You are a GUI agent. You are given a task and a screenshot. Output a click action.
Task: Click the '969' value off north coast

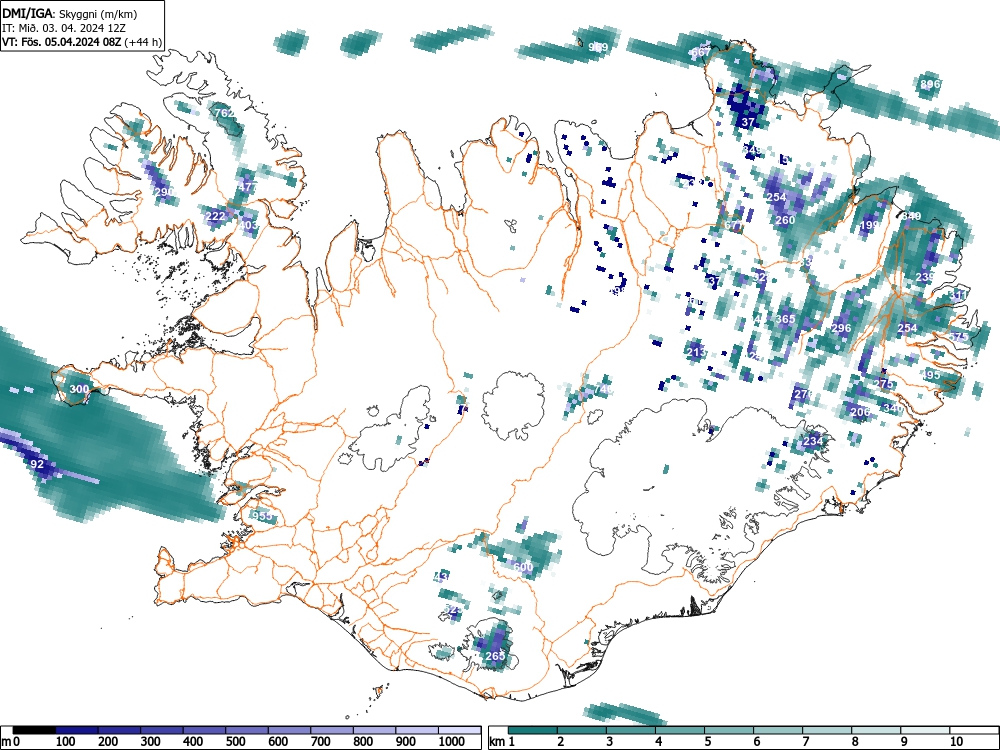point(598,47)
